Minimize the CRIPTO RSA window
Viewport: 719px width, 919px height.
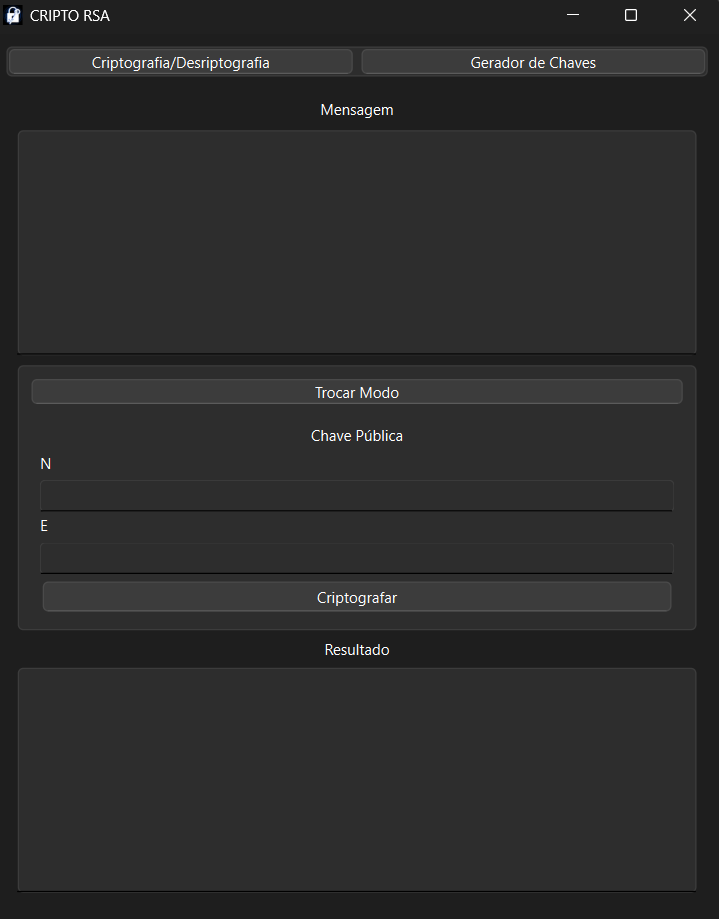(573, 15)
